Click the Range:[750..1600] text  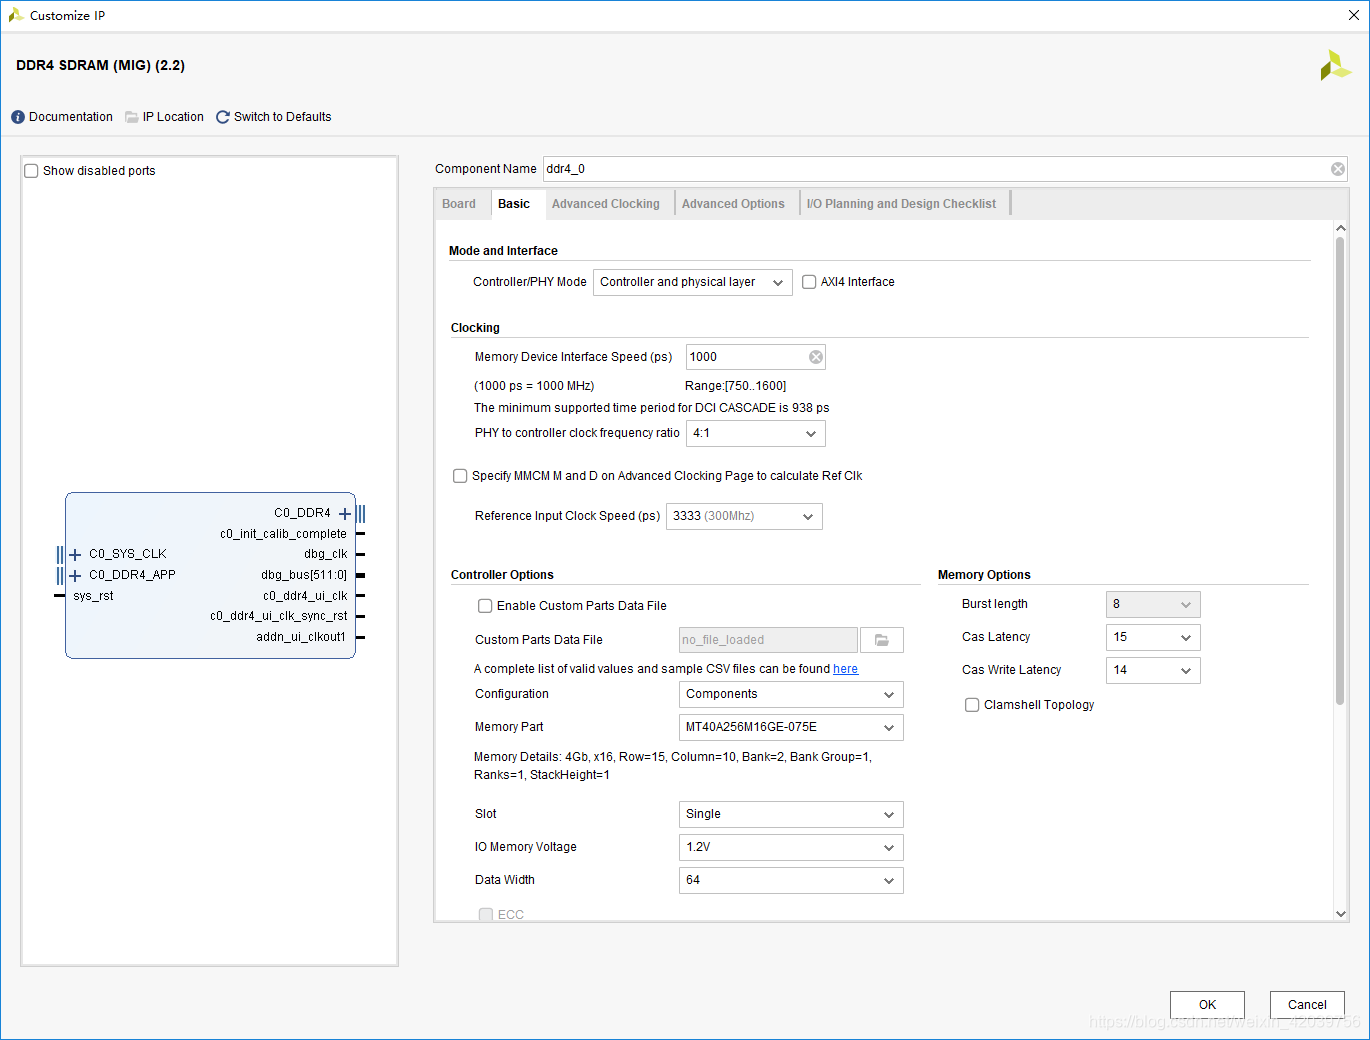(735, 386)
